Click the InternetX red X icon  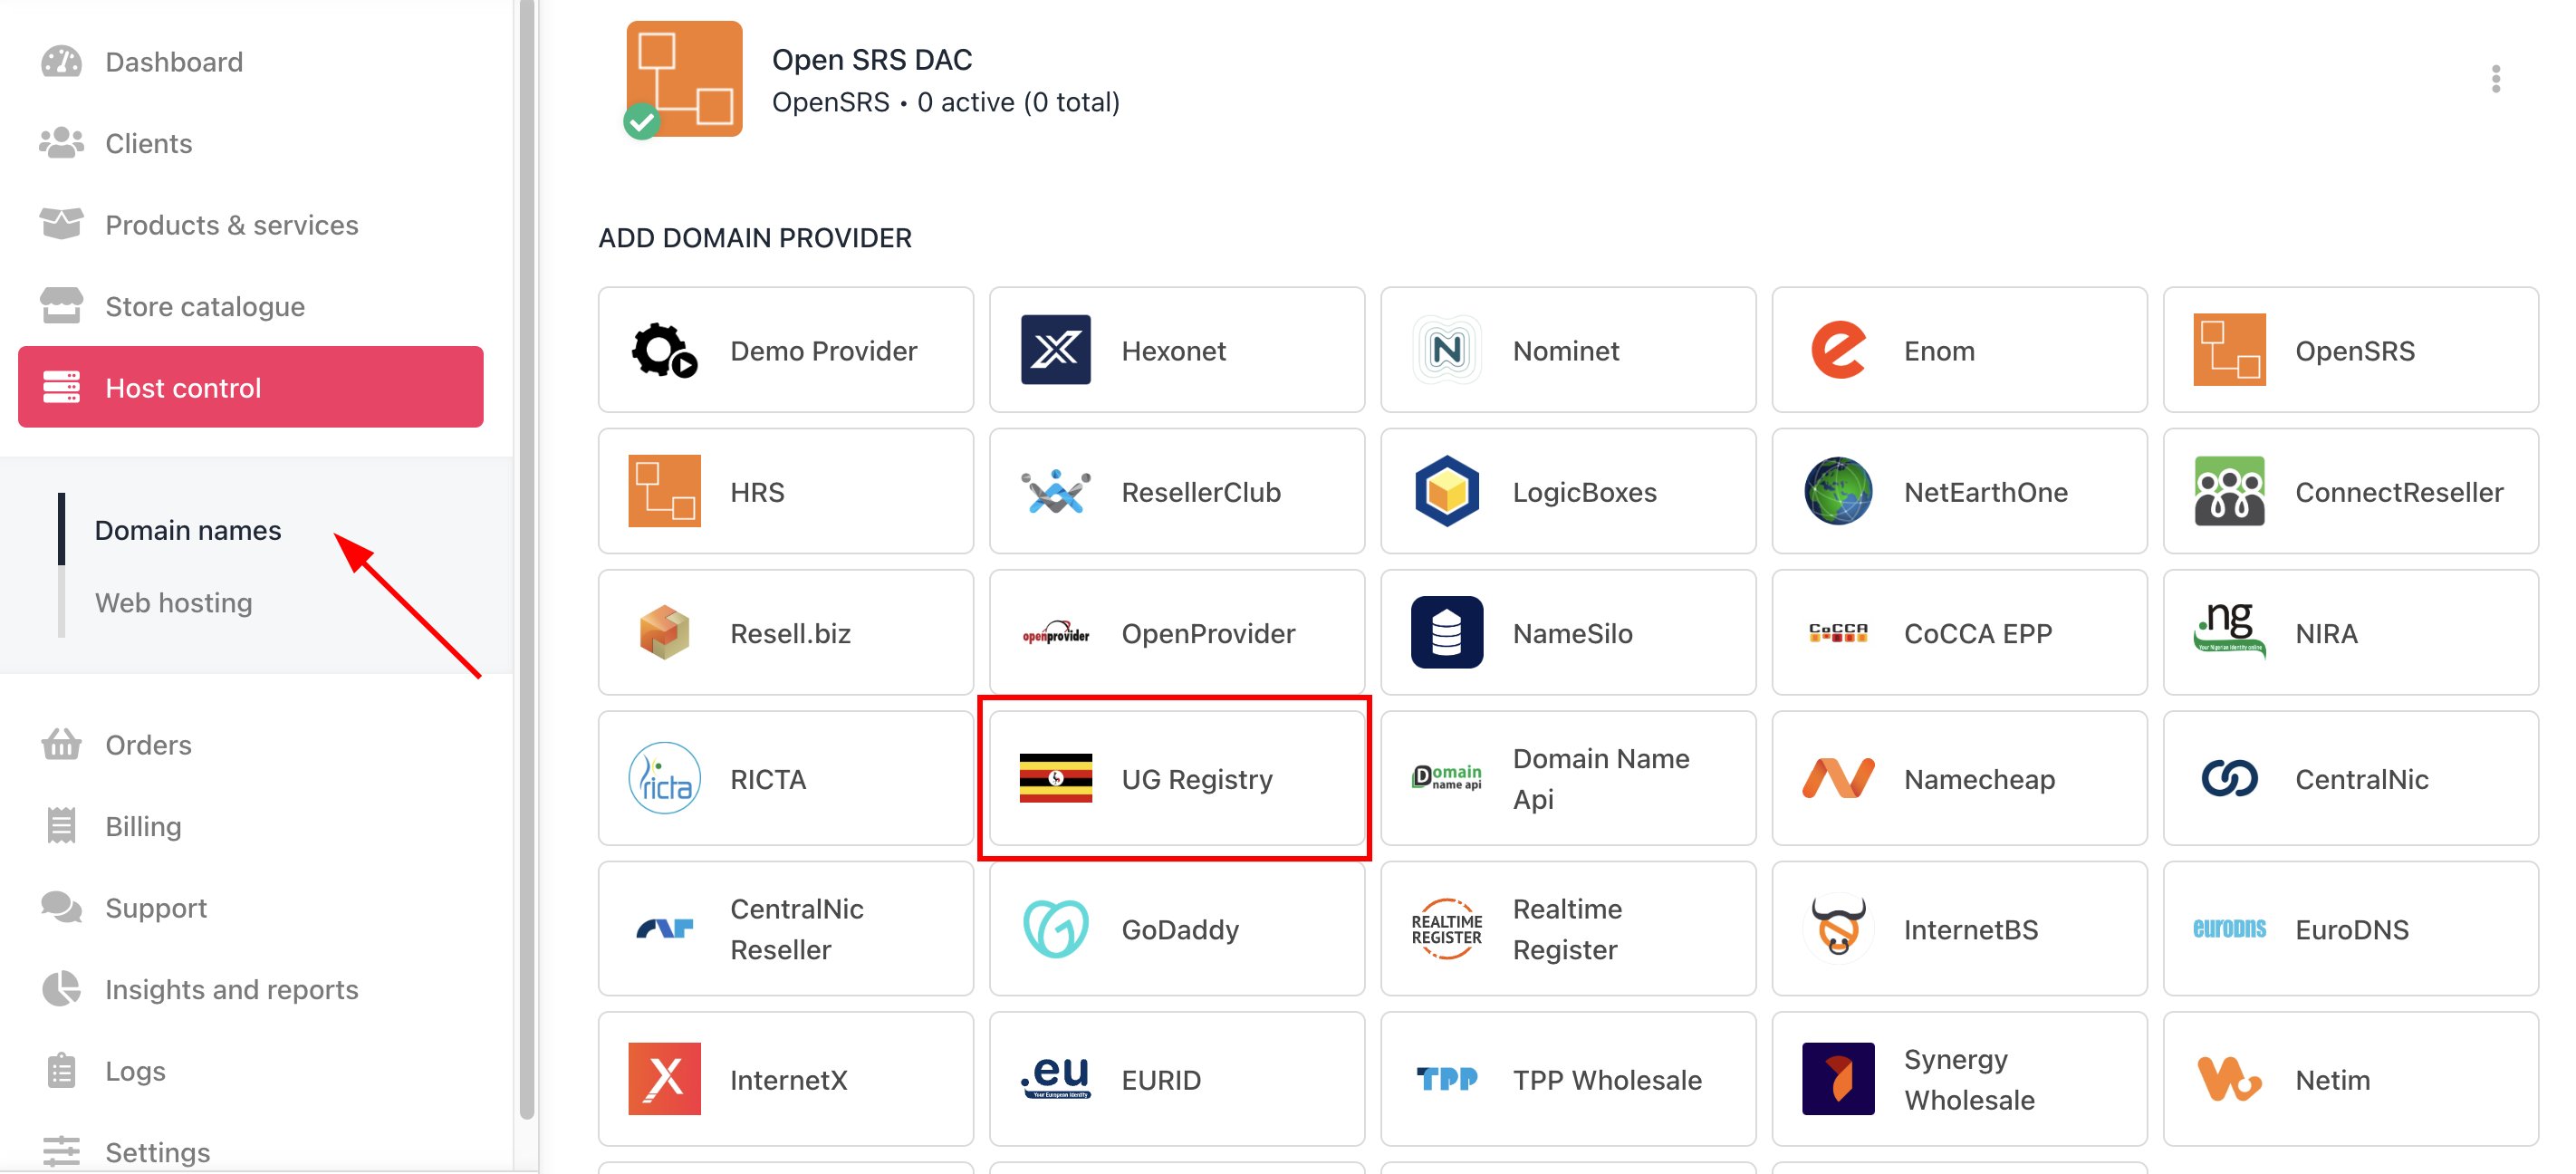[664, 1079]
